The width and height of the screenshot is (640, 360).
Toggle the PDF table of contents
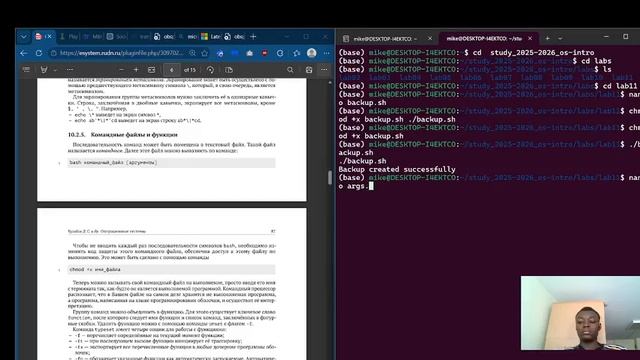click(27, 70)
